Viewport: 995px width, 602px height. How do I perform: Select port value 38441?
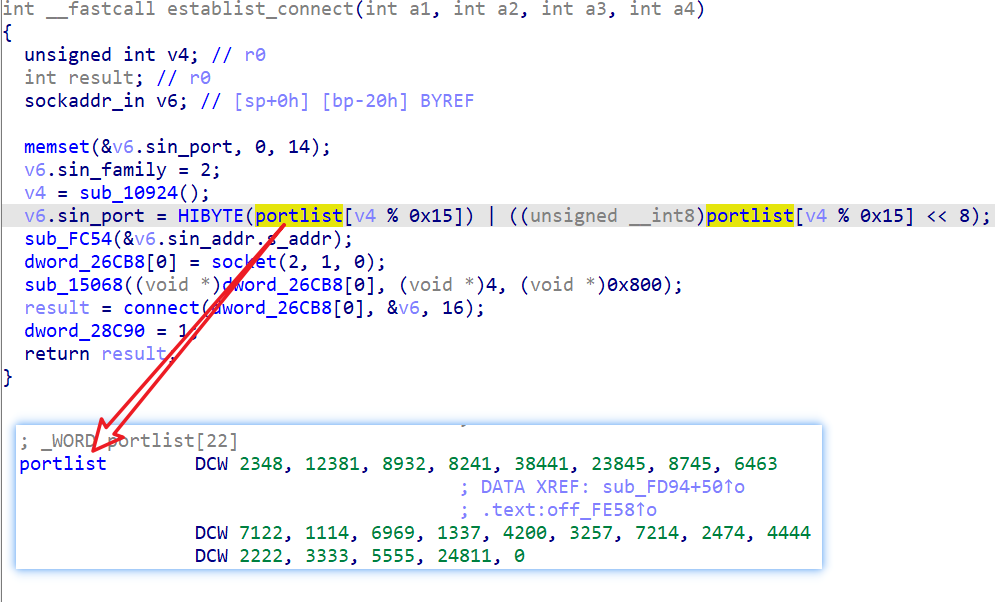click(x=541, y=464)
